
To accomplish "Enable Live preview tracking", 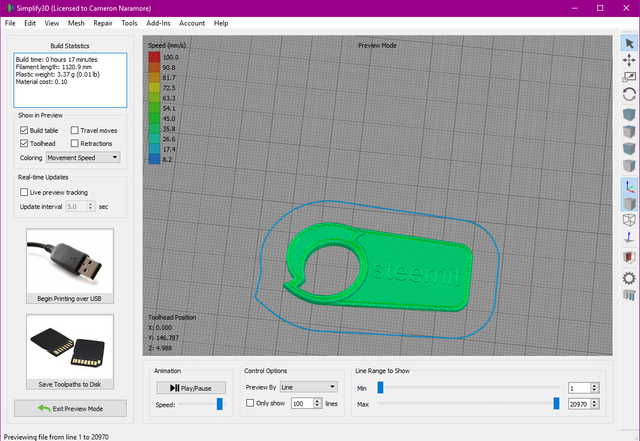I will pos(24,192).
